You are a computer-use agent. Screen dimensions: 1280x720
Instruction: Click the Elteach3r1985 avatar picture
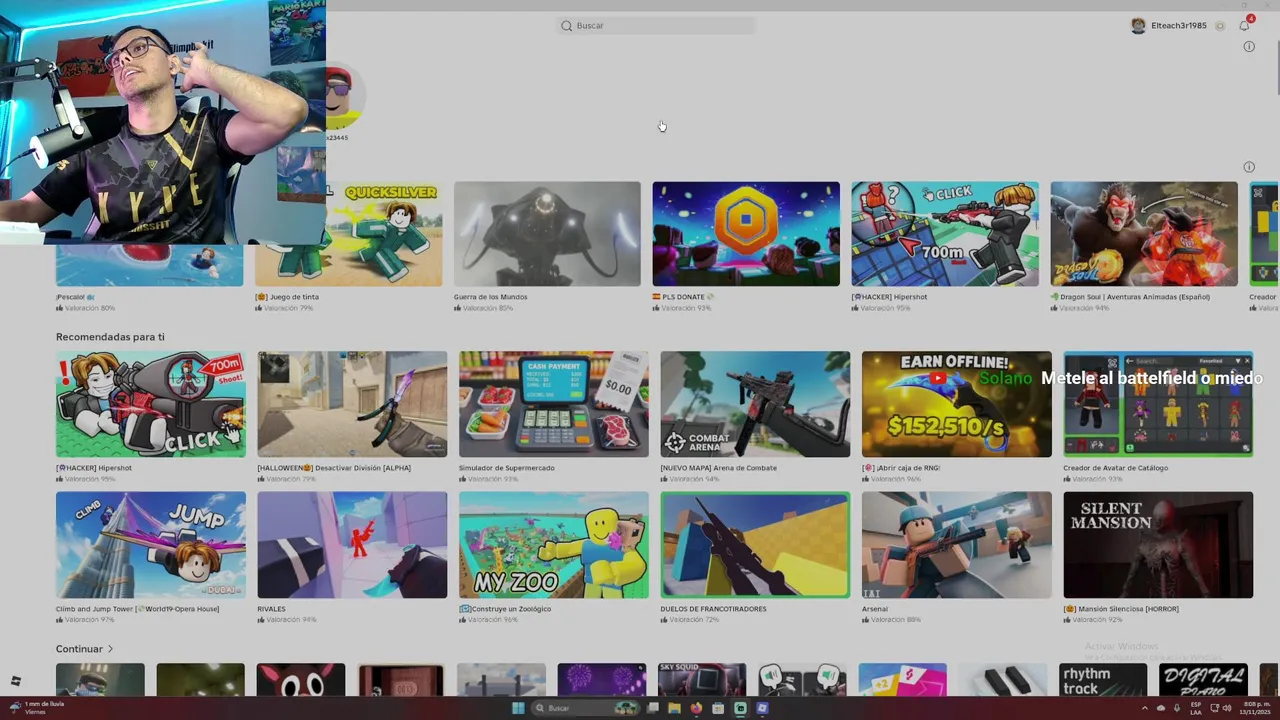pos(1138,26)
